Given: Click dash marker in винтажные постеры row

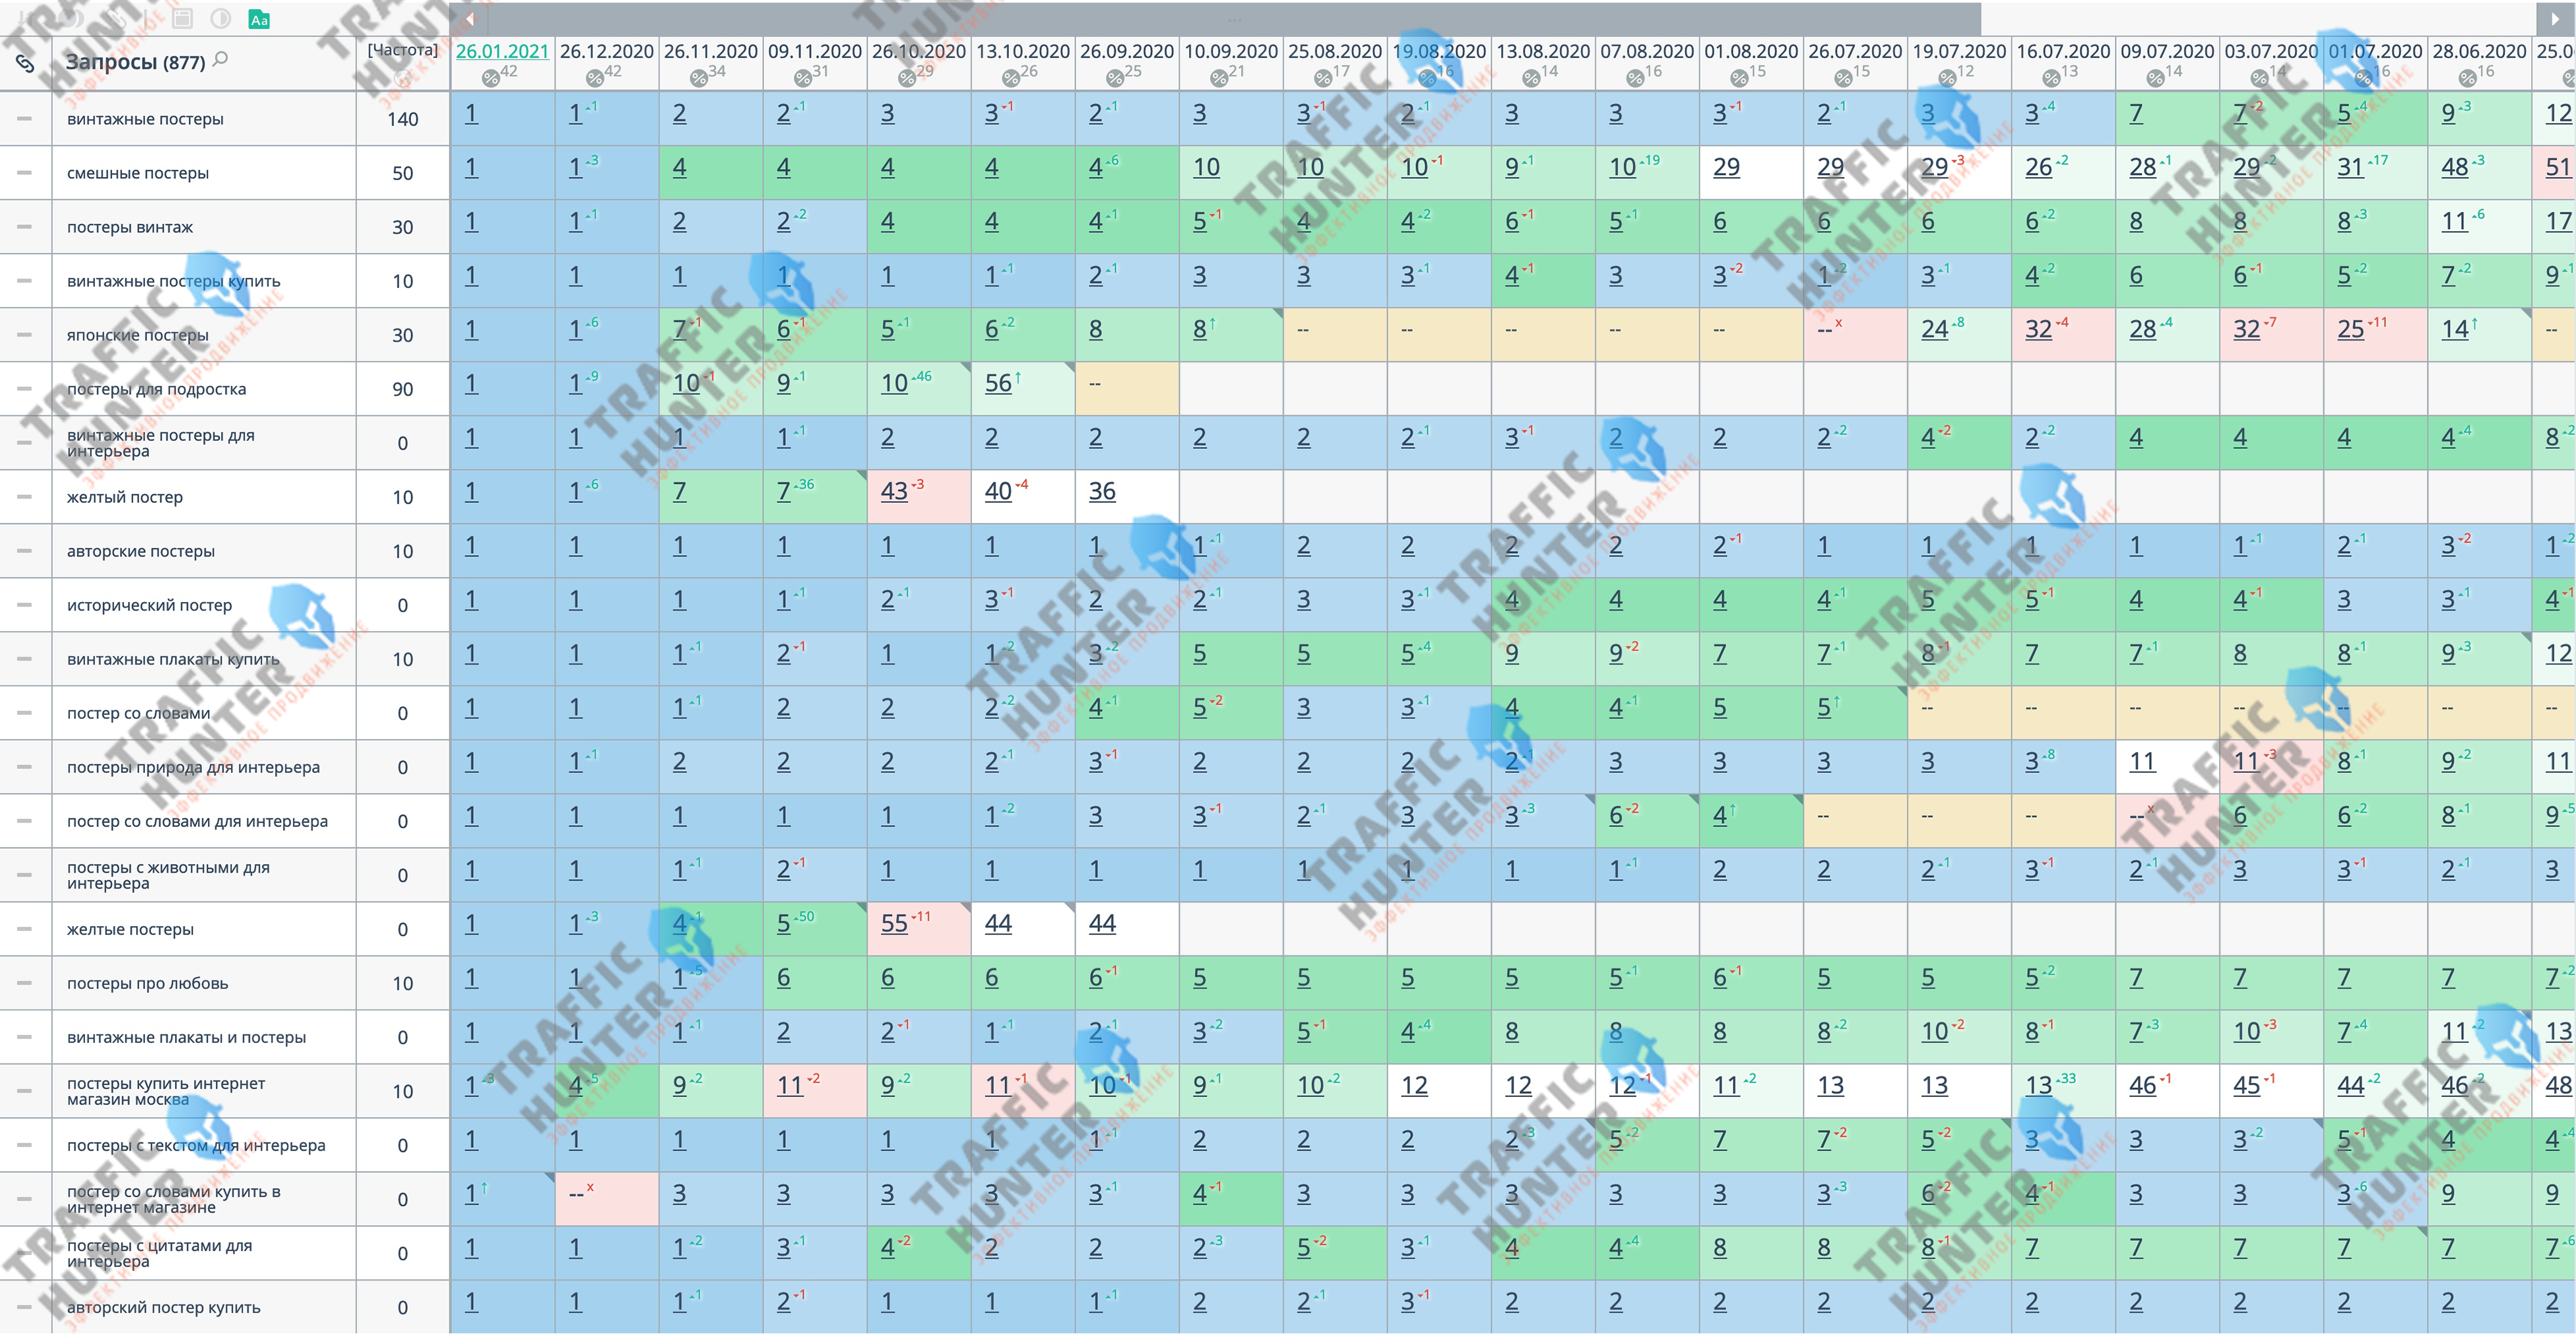Looking at the screenshot, I should point(25,119).
